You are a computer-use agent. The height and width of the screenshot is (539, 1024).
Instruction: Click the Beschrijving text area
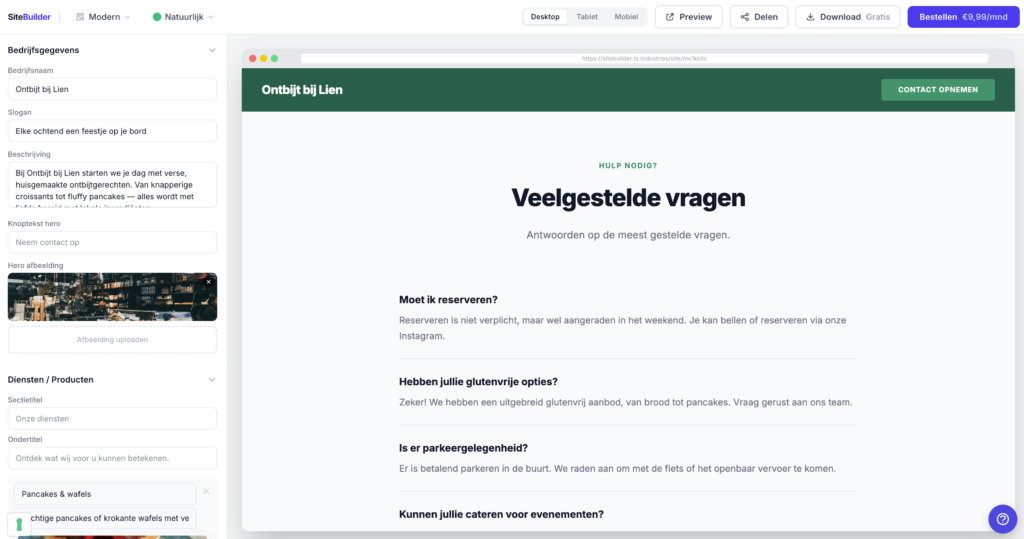click(x=112, y=185)
